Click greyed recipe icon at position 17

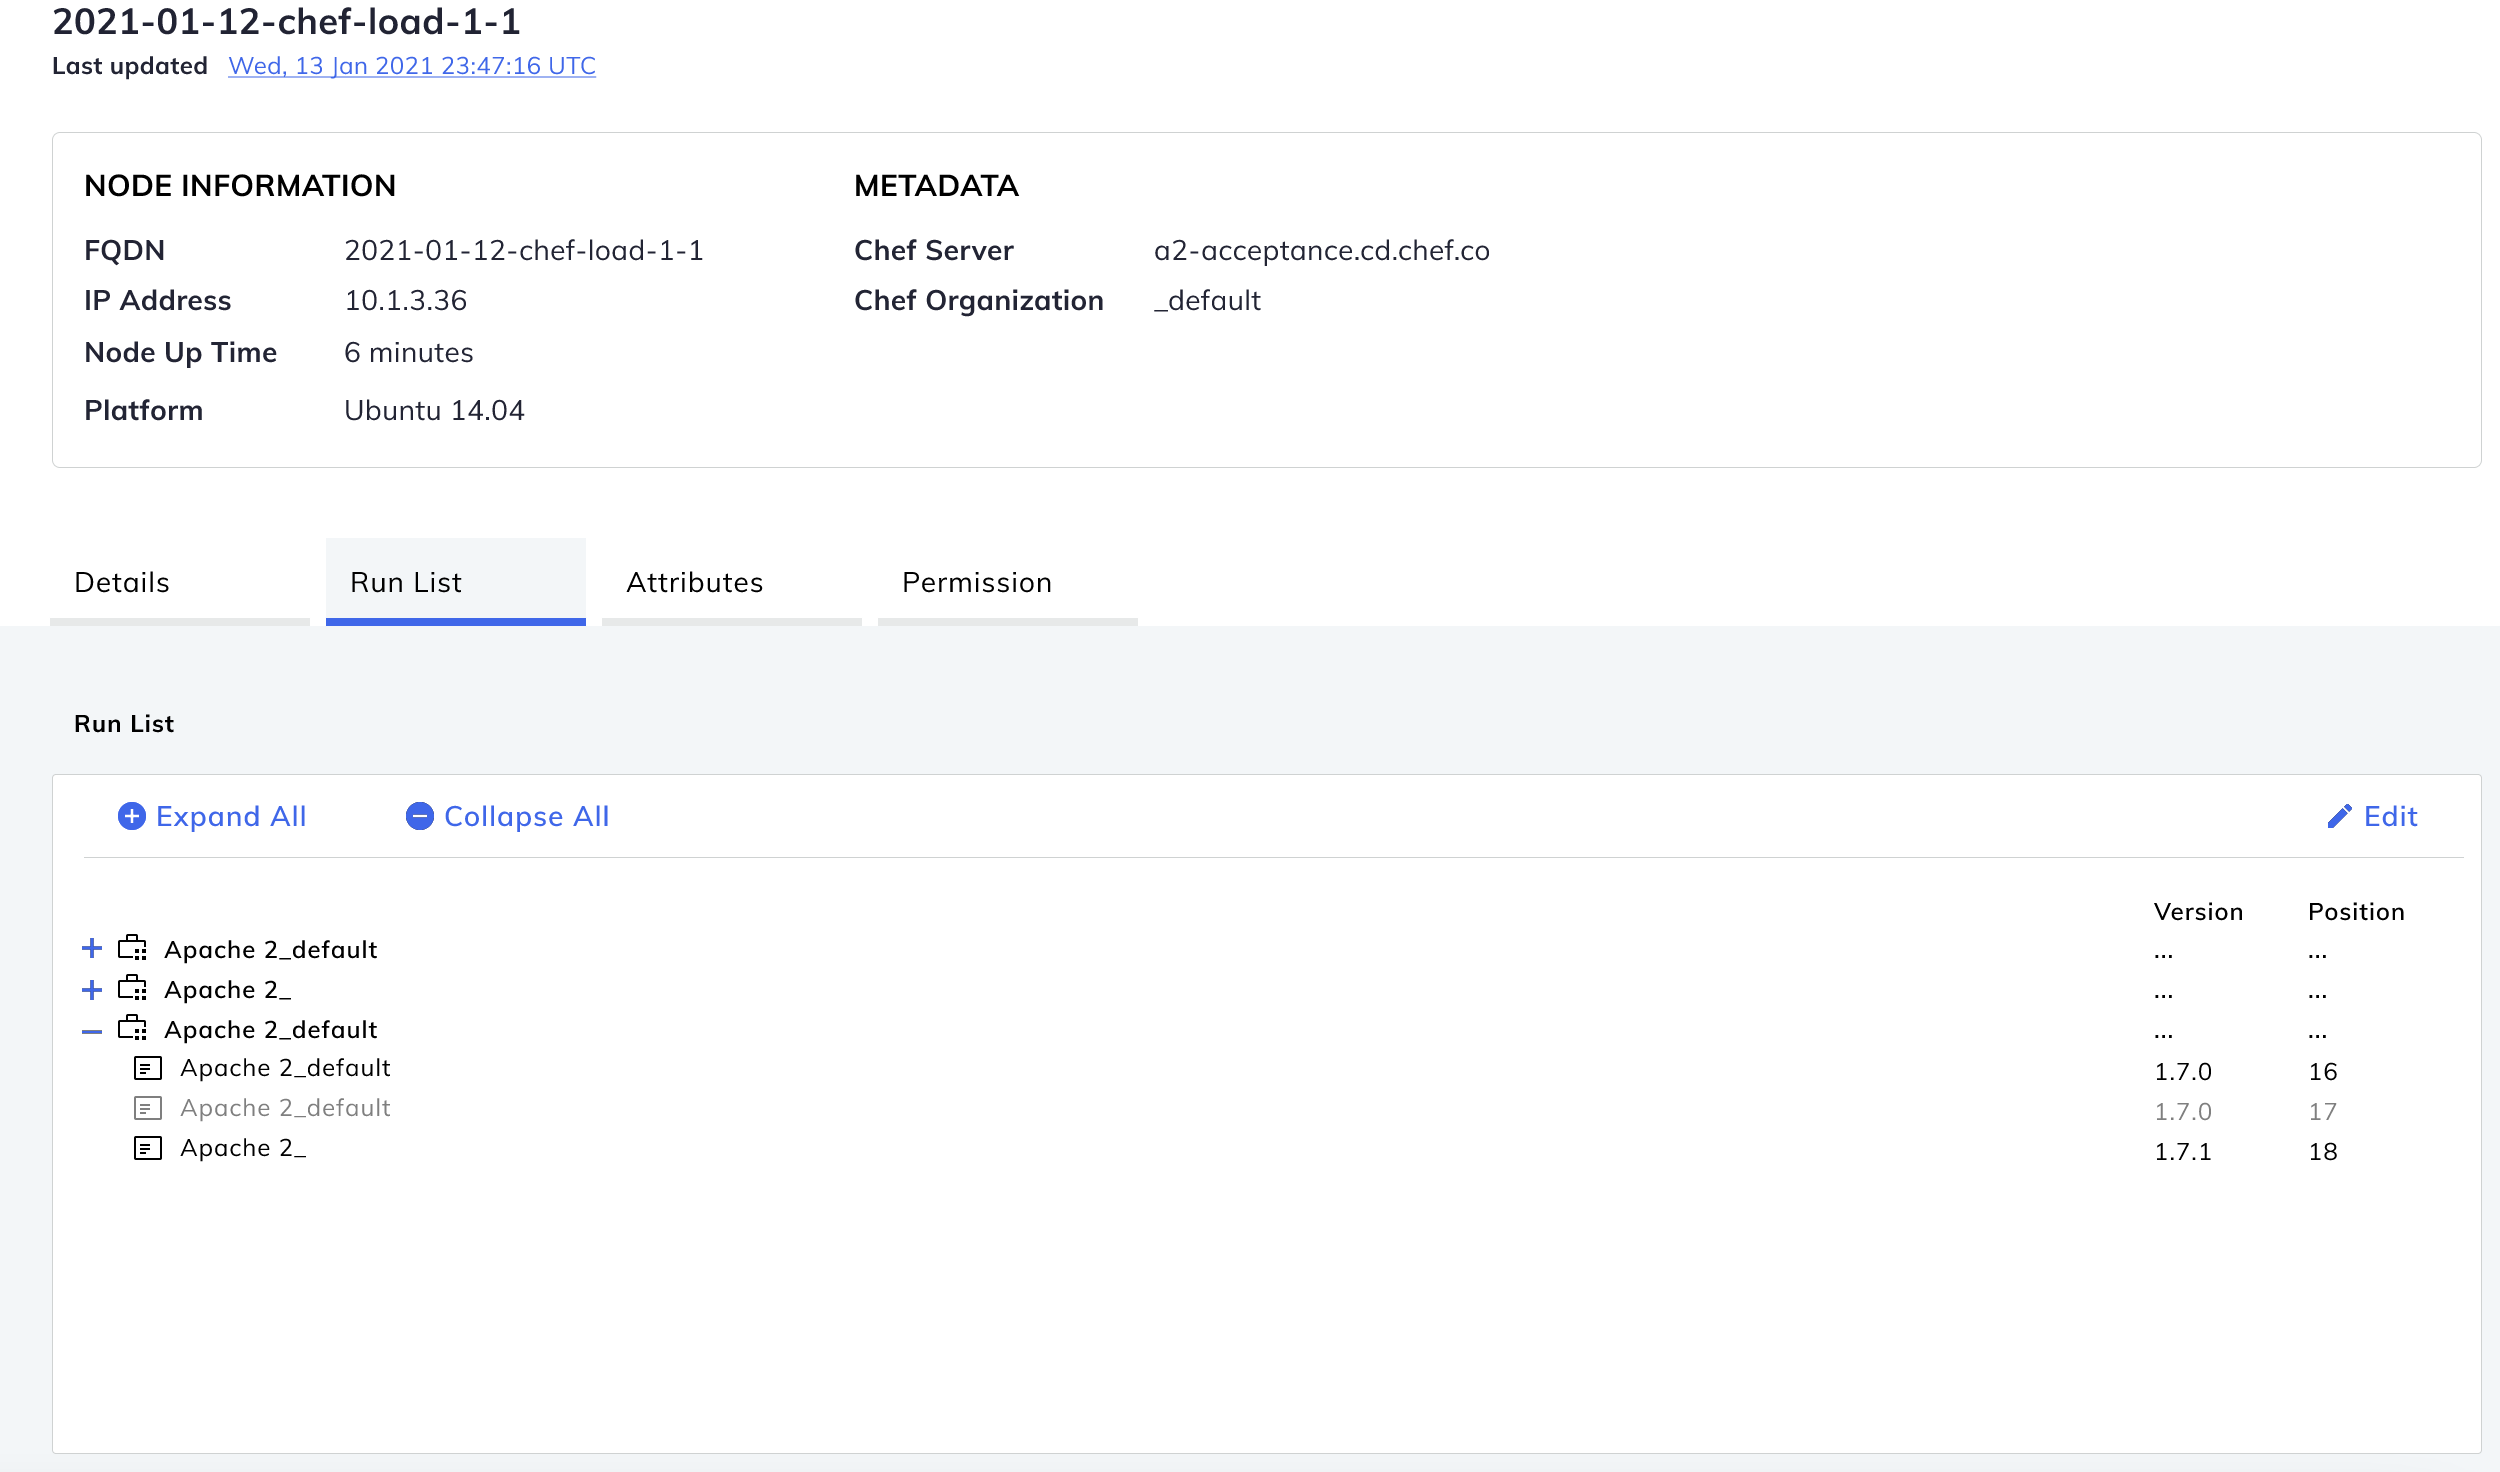tap(148, 1108)
